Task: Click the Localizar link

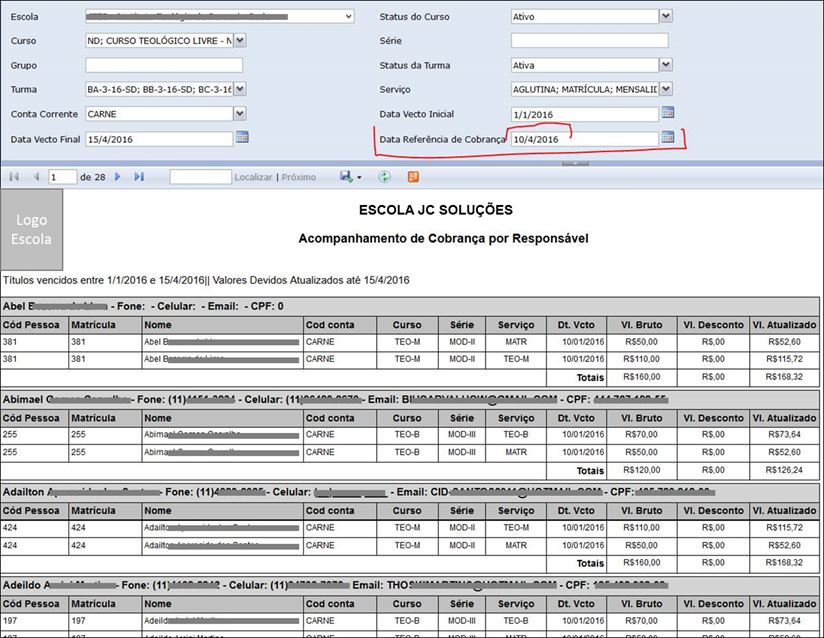Action: coord(253,177)
